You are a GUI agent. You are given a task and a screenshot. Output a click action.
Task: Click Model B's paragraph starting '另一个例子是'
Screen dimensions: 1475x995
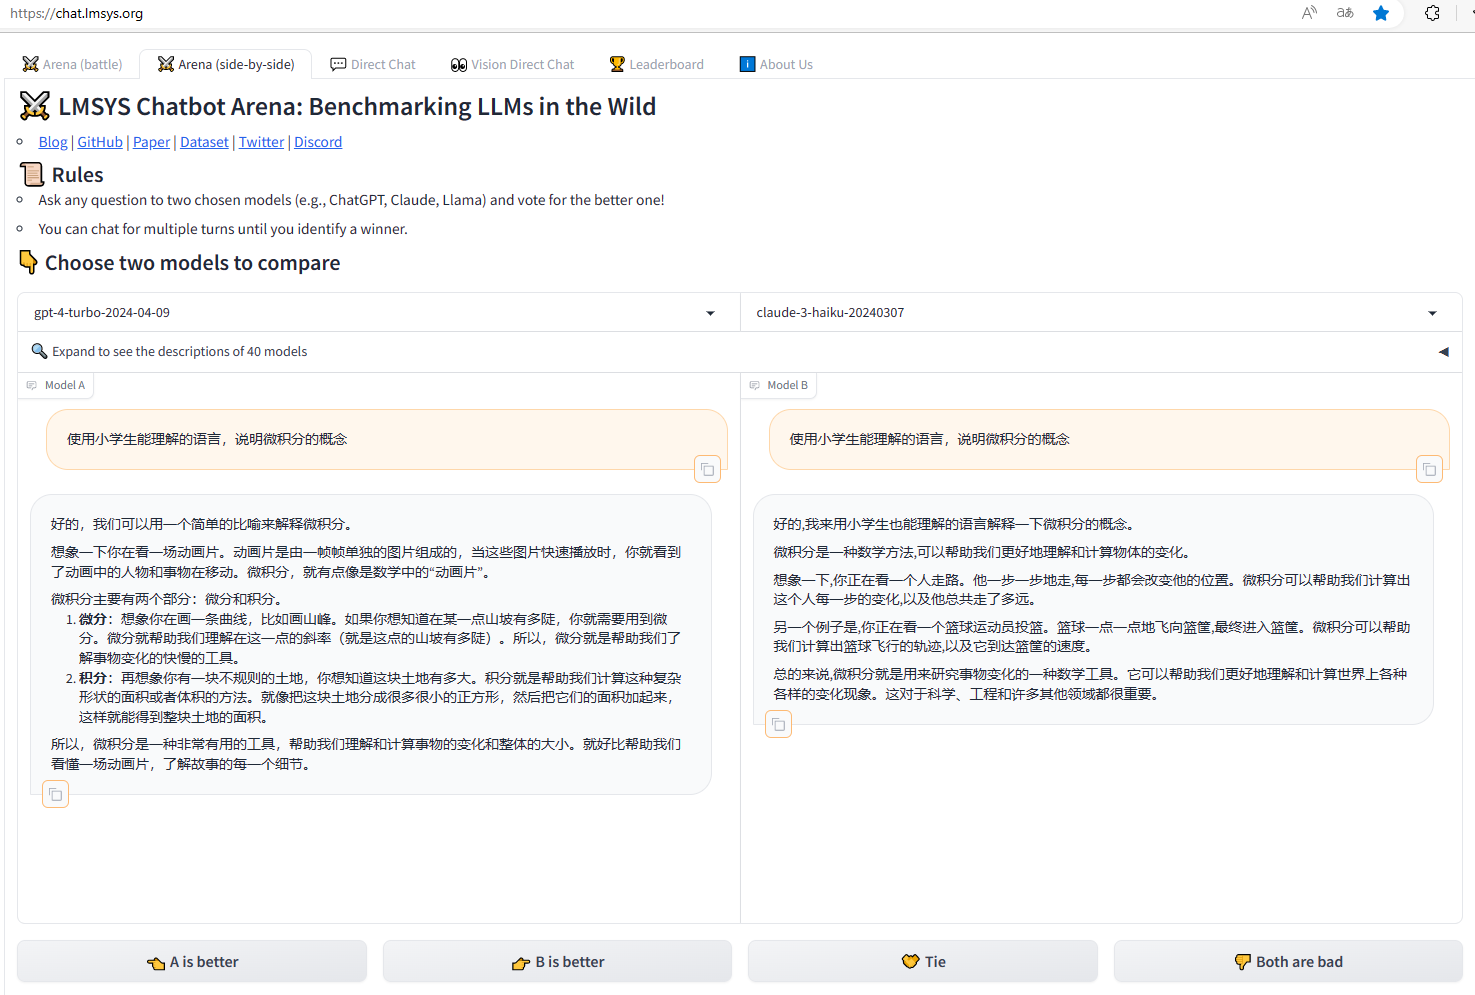tap(1091, 637)
